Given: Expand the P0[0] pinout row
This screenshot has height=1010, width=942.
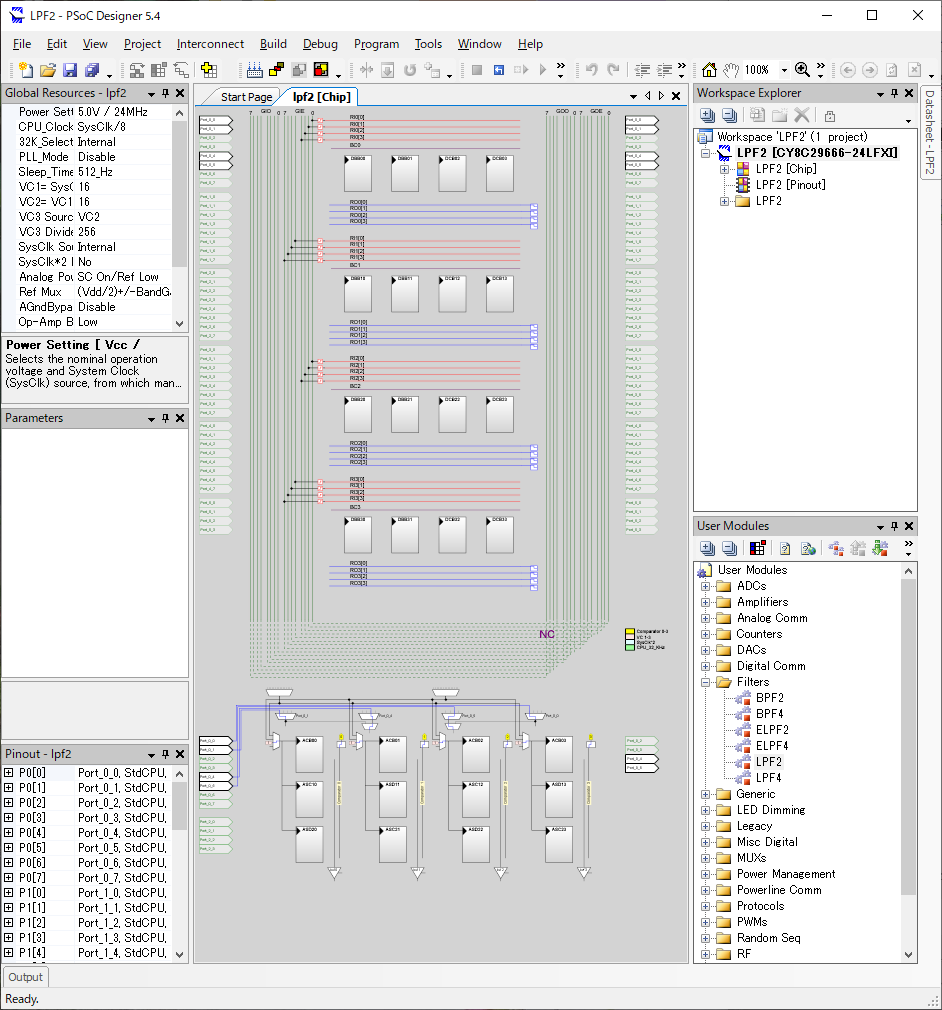Looking at the screenshot, I should tap(8, 772).
